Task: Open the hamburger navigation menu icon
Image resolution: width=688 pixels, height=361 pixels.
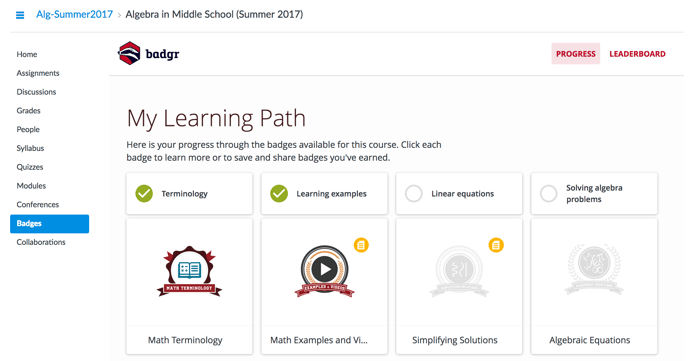Action: [x=20, y=15]
